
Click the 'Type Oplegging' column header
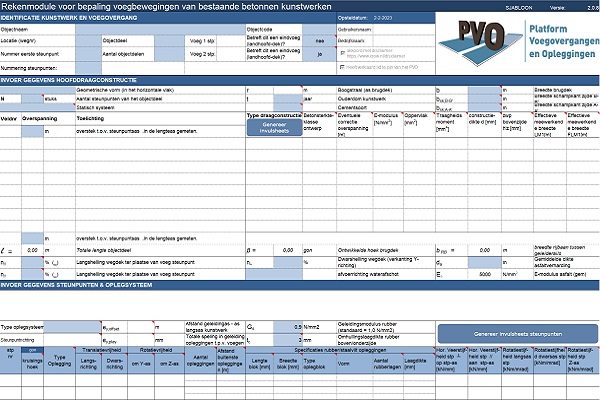59,360
